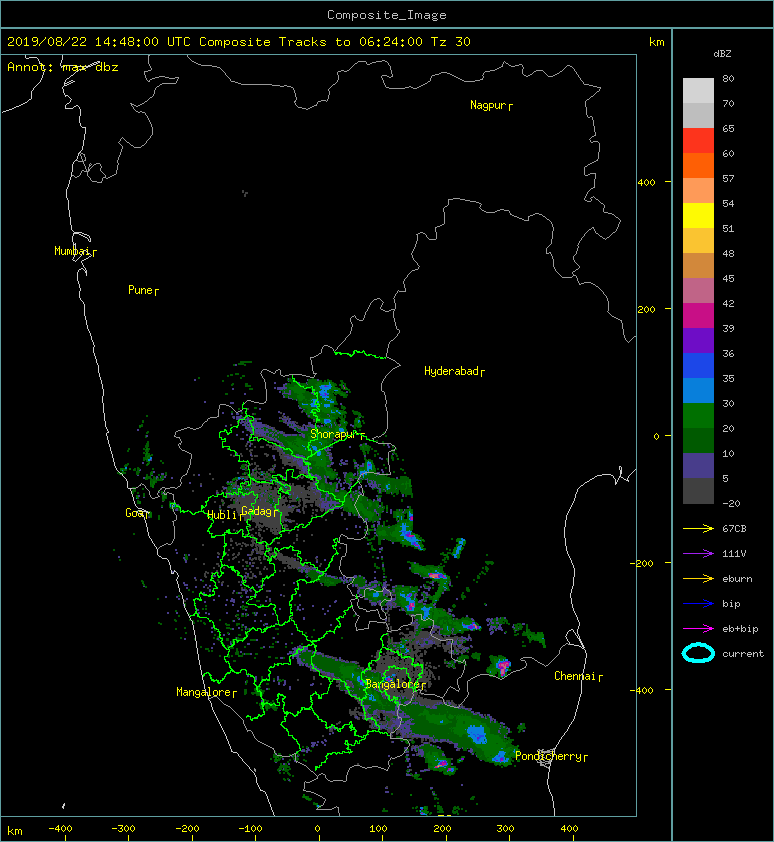
Task: Click the Shorapur station label
Action: (334, 434)
